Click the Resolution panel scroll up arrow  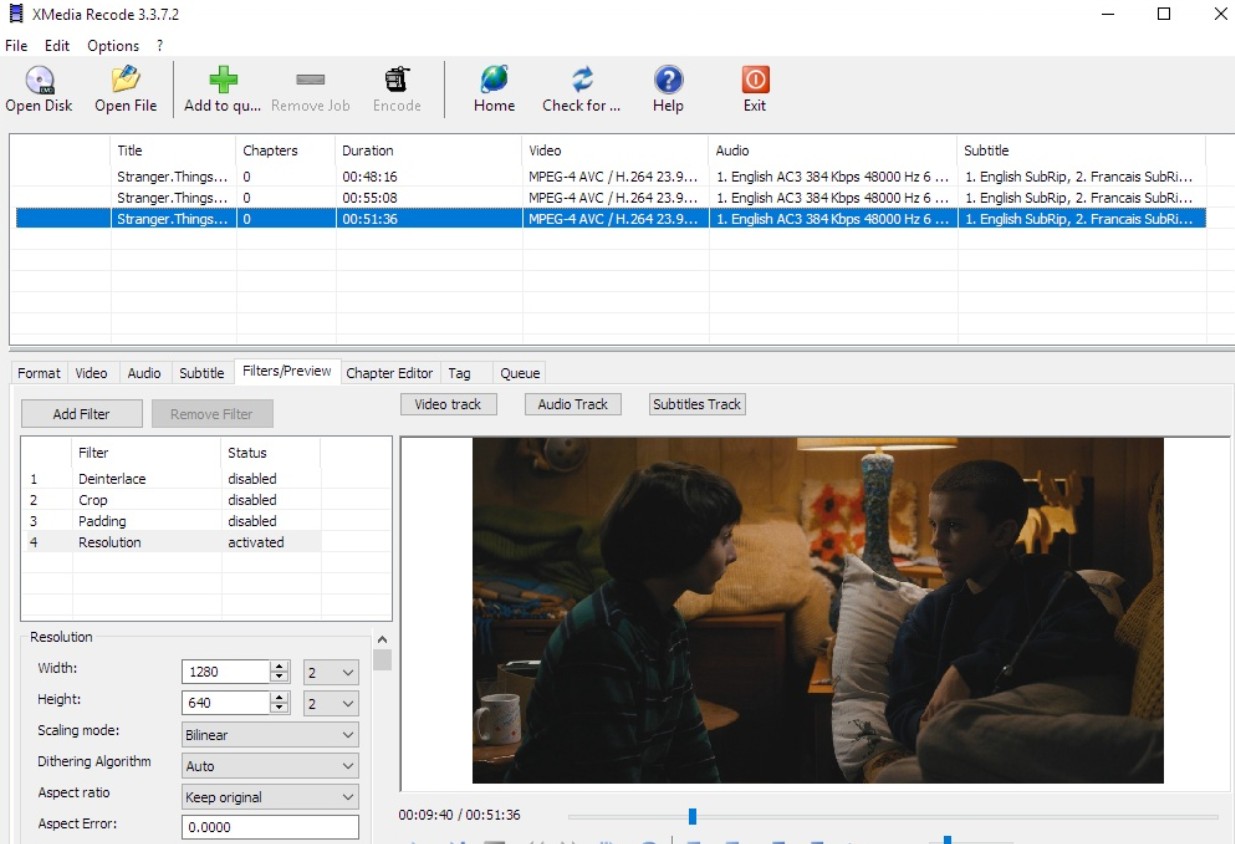tap(382, 639)
